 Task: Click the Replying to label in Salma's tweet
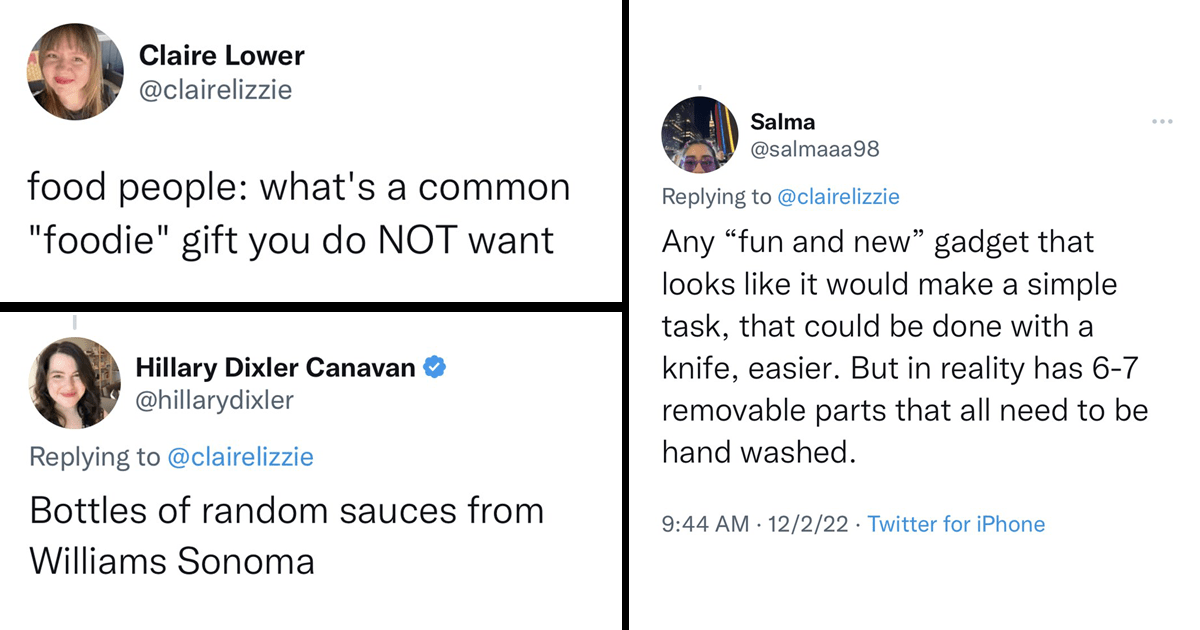pyautogui.click(x=717, y=197)
